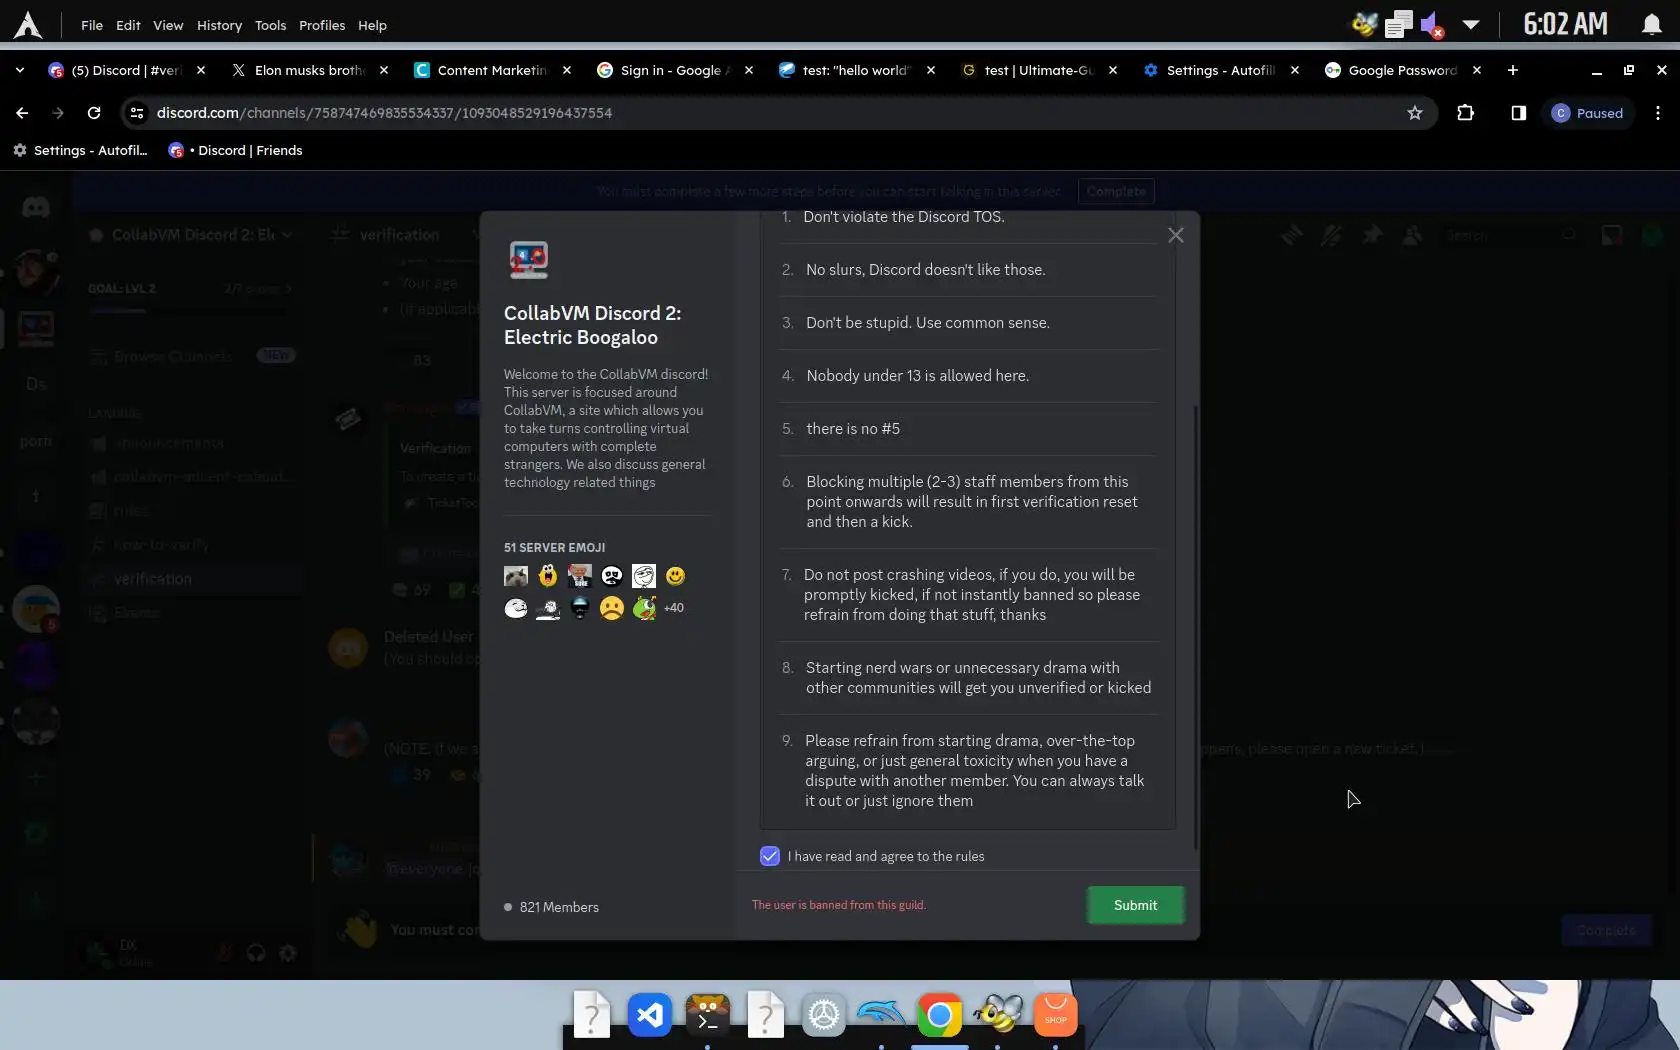
Task: Reload the Discord page
Action: click(94, 113)
